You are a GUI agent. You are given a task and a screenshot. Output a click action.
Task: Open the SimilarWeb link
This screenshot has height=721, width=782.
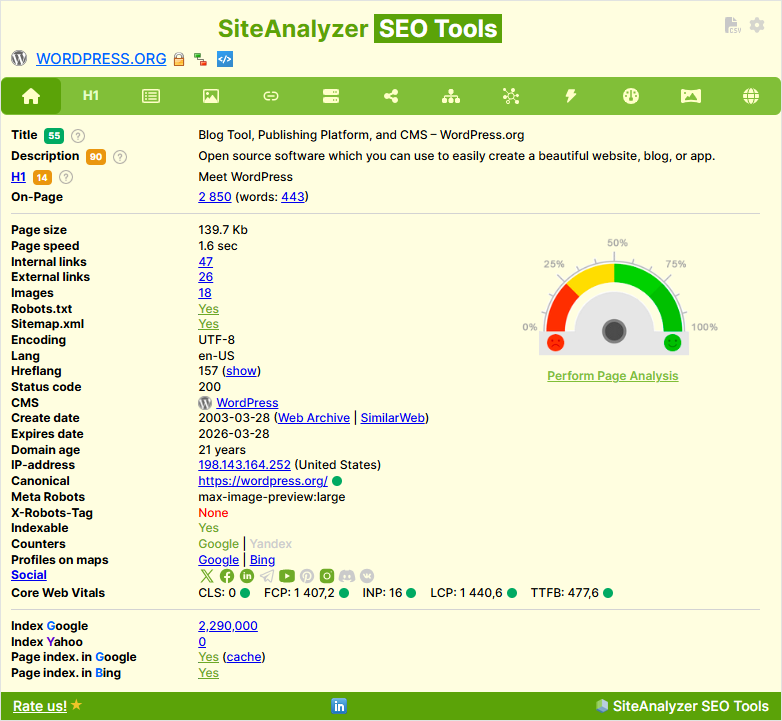pos(393,418)
